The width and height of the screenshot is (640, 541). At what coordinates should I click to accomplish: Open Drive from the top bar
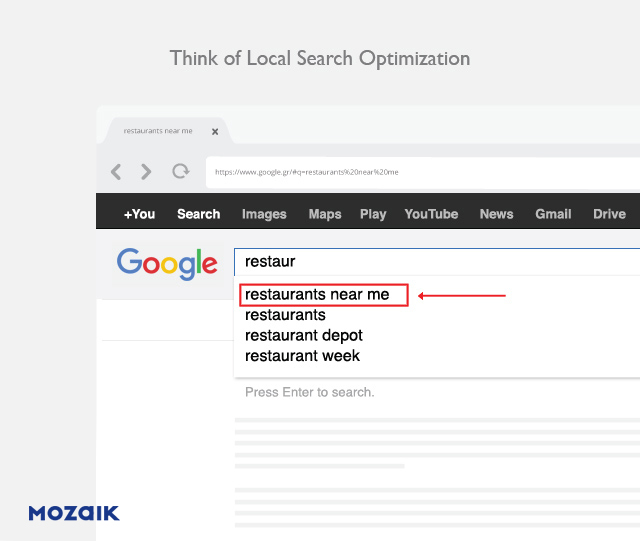pyautogui.click(x=609, y=214)
